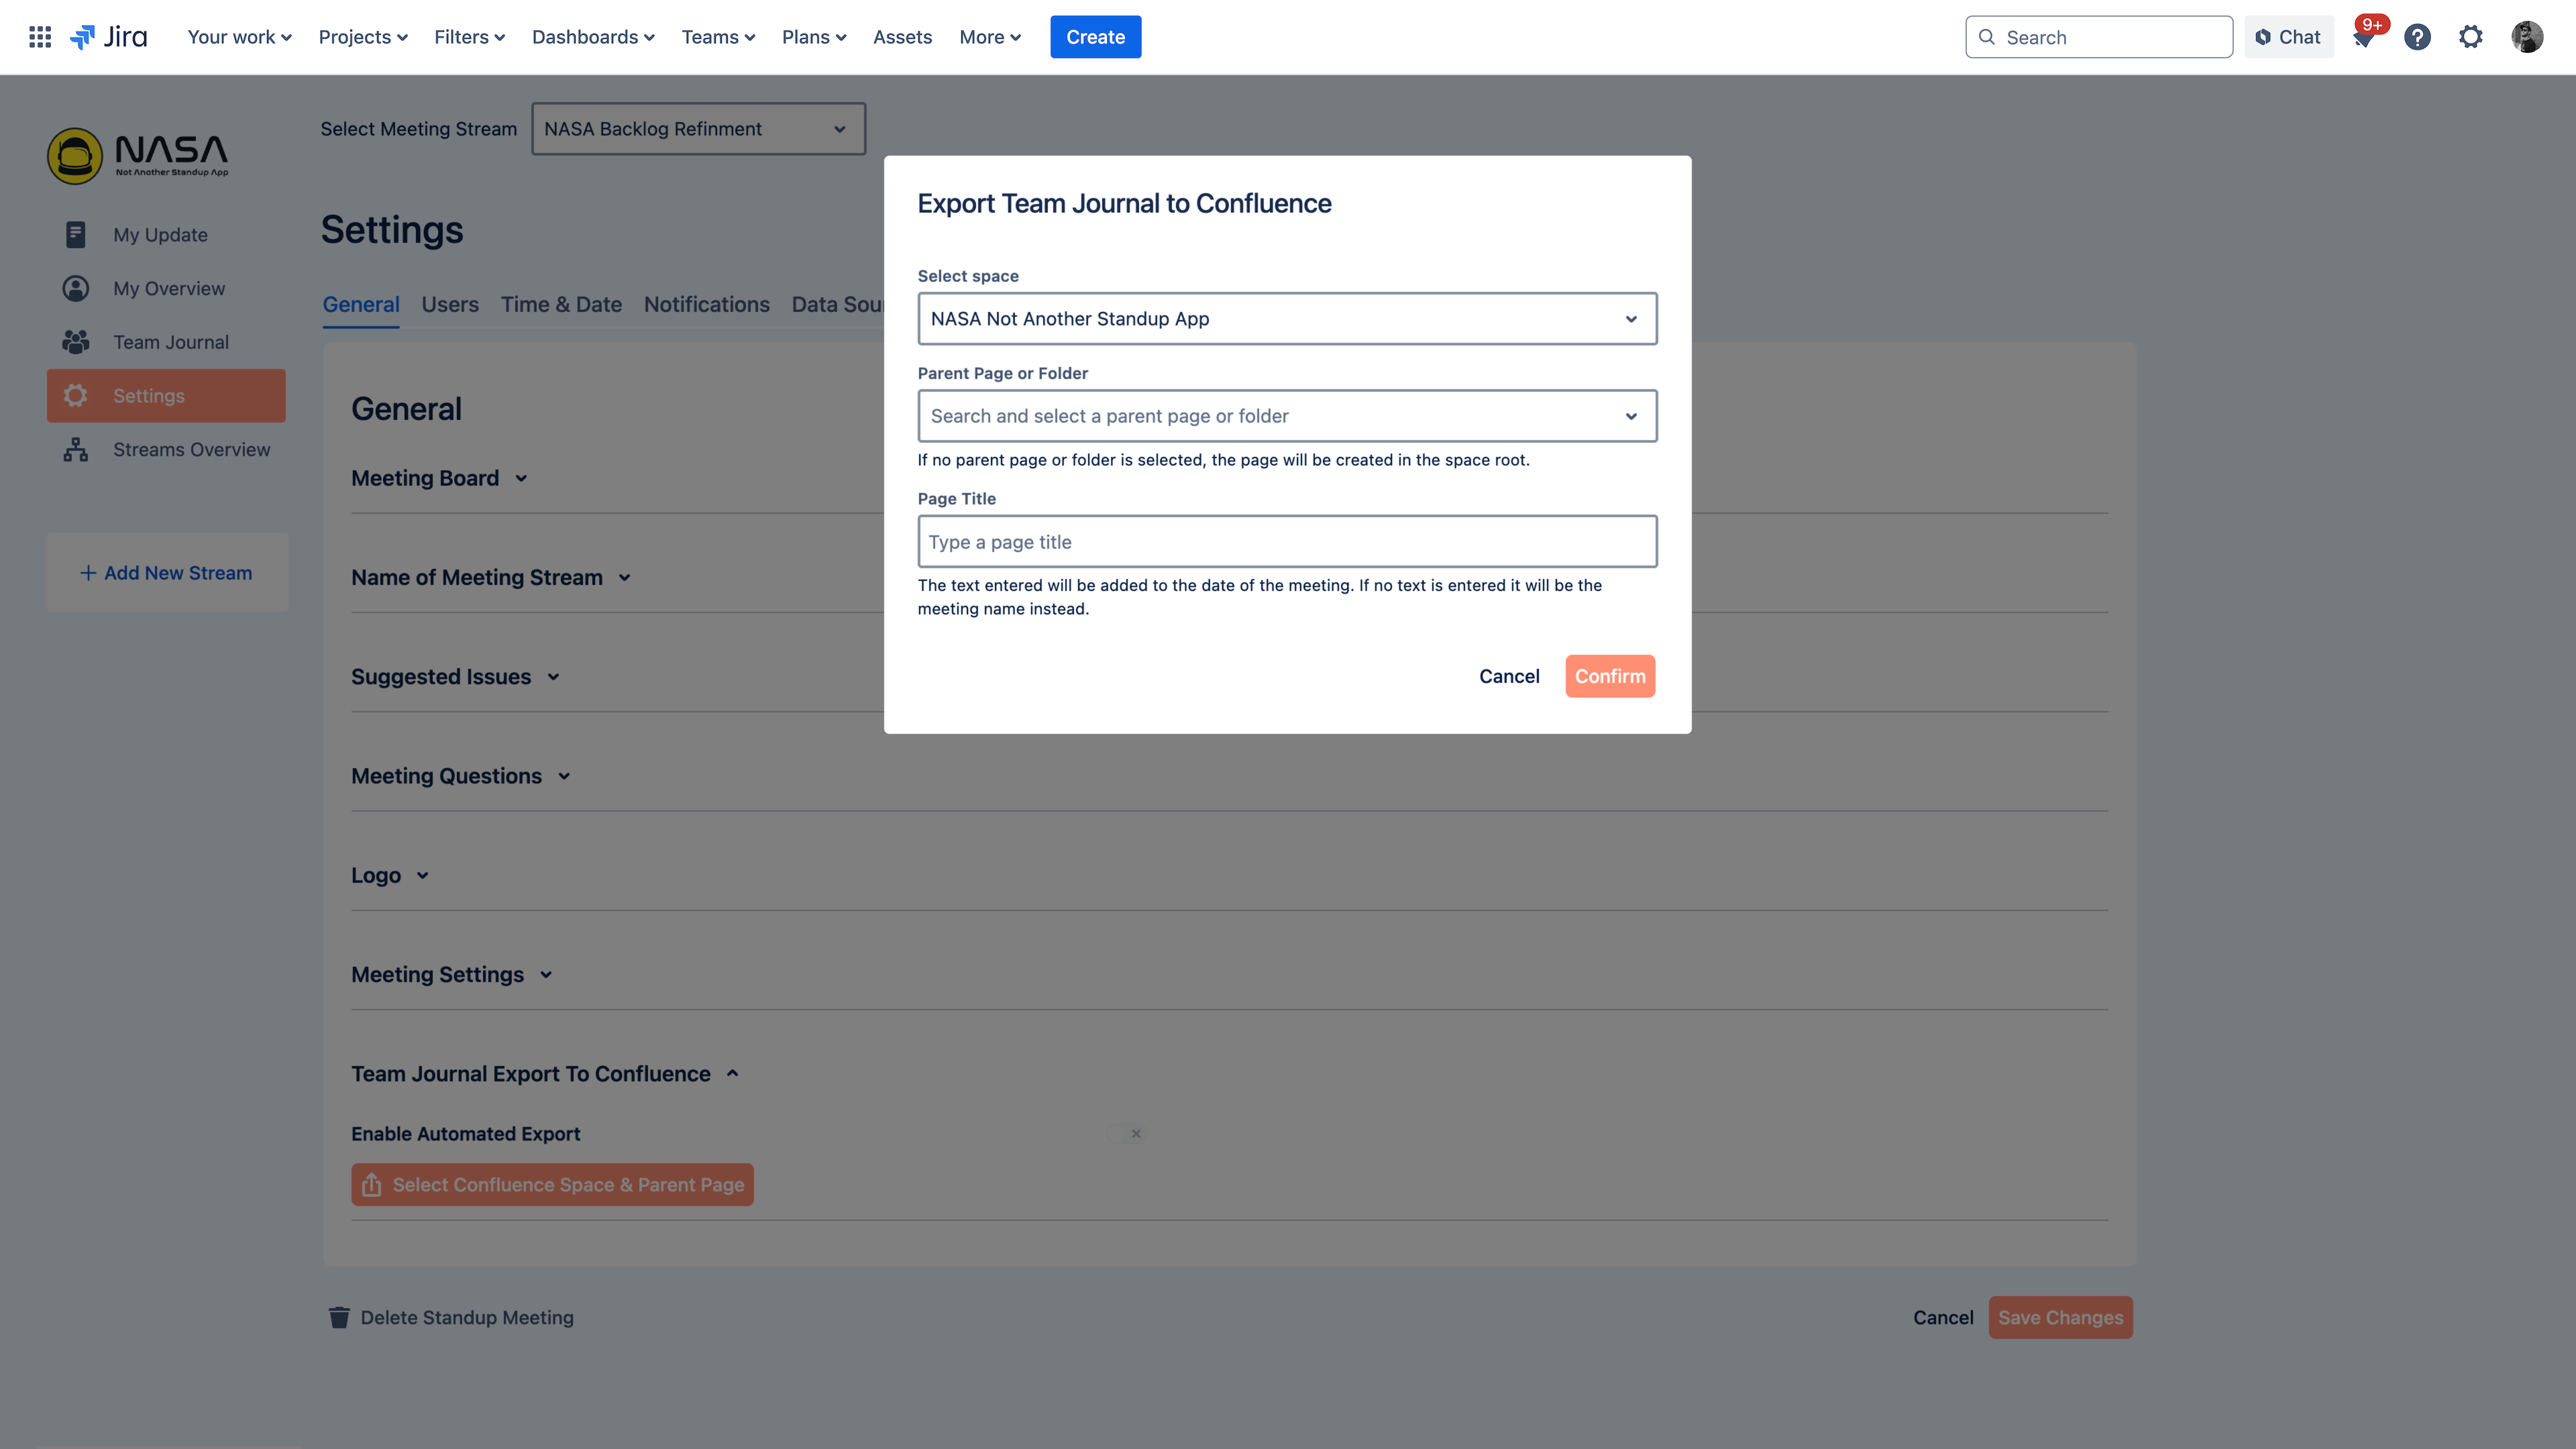Click the Save Changes button
Image resolution: width=2576 pixels, height=1449 pixels.
2060,1318
